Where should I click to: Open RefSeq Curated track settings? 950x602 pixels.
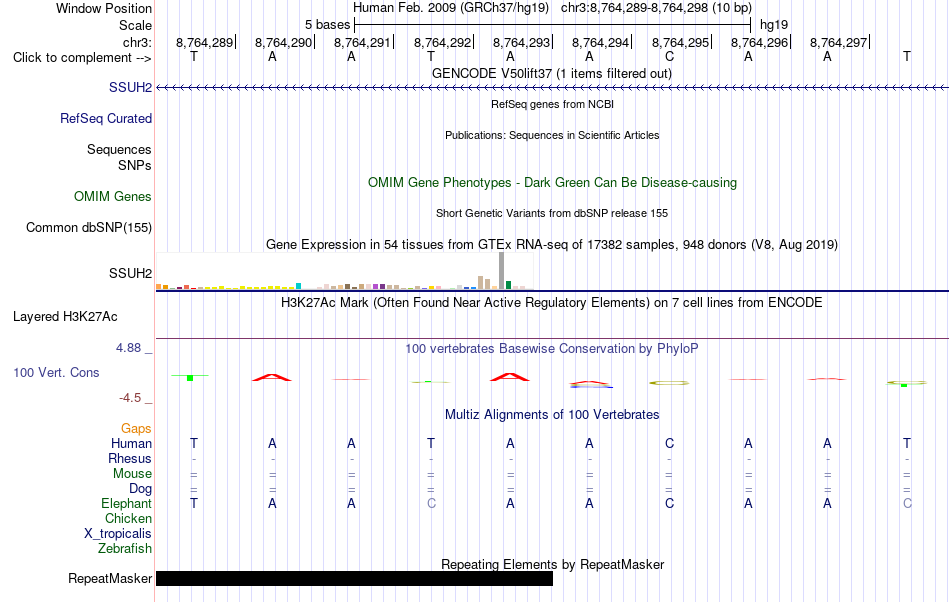(106, 119)
